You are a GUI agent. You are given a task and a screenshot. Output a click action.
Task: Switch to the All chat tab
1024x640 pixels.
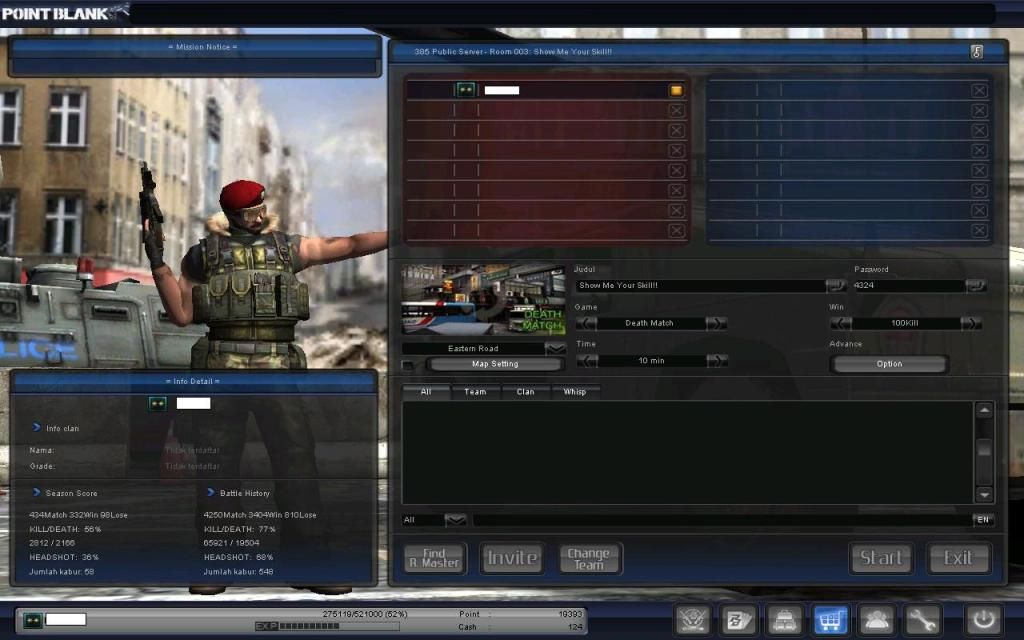pyautogui.click(x=426, y=392)
